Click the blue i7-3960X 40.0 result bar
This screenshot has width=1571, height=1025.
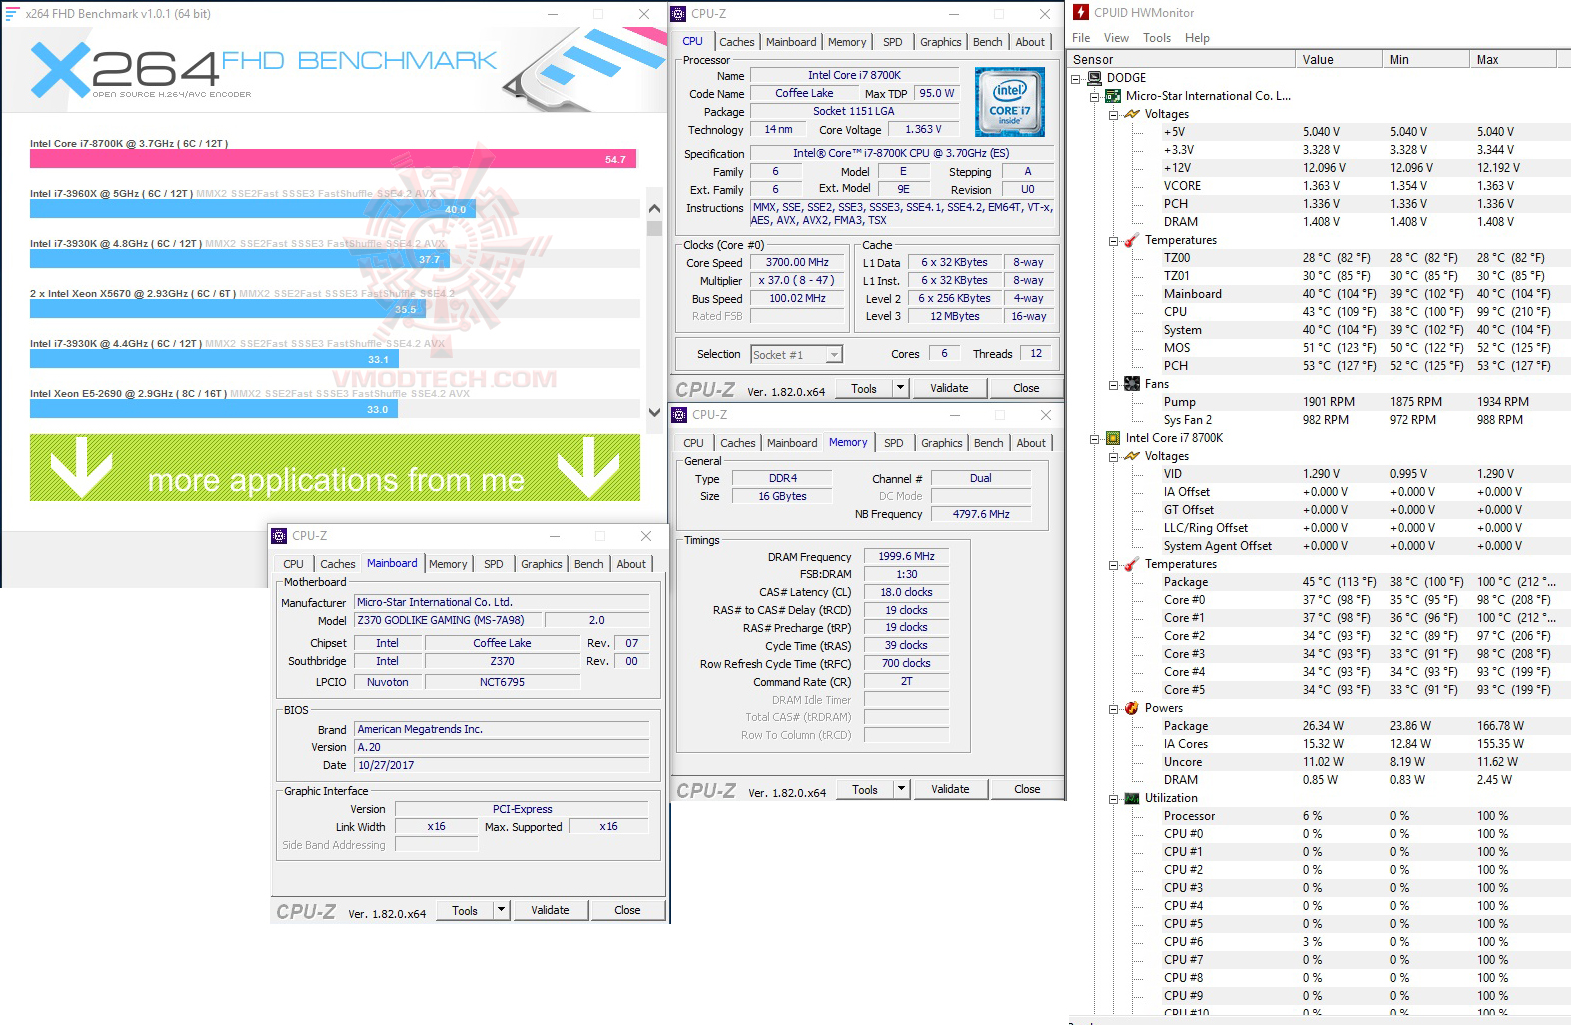(x=253, y=209)
